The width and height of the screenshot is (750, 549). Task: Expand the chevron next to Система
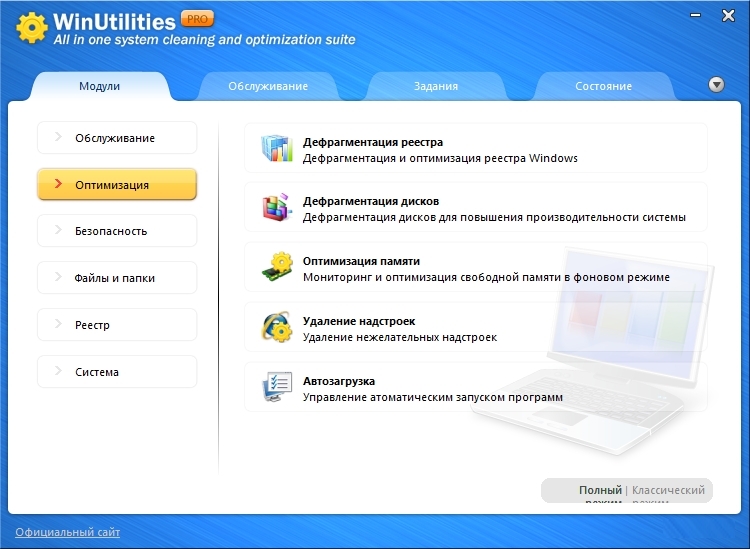(58, 372)
